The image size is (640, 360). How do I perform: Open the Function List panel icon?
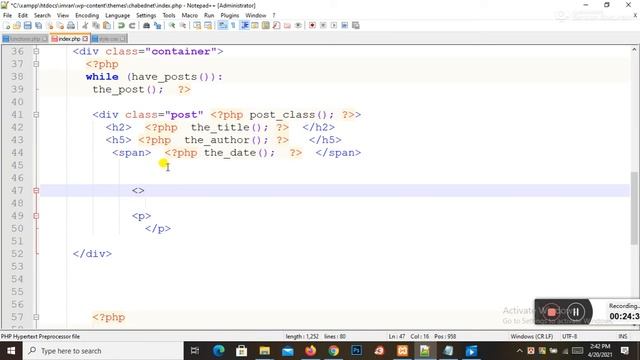(x=276, y=25)
